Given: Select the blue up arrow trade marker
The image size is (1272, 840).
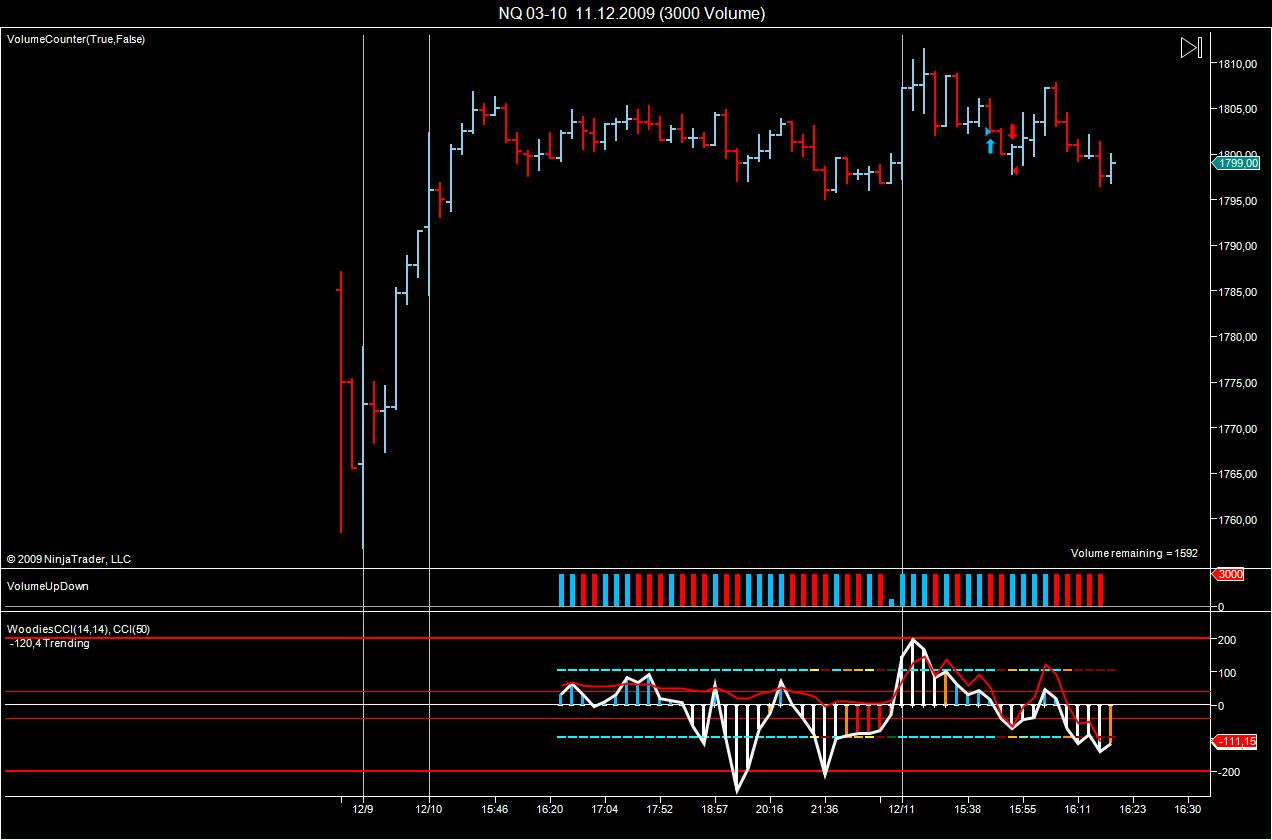Looking at the screenshot, I should tap(990, 147).
